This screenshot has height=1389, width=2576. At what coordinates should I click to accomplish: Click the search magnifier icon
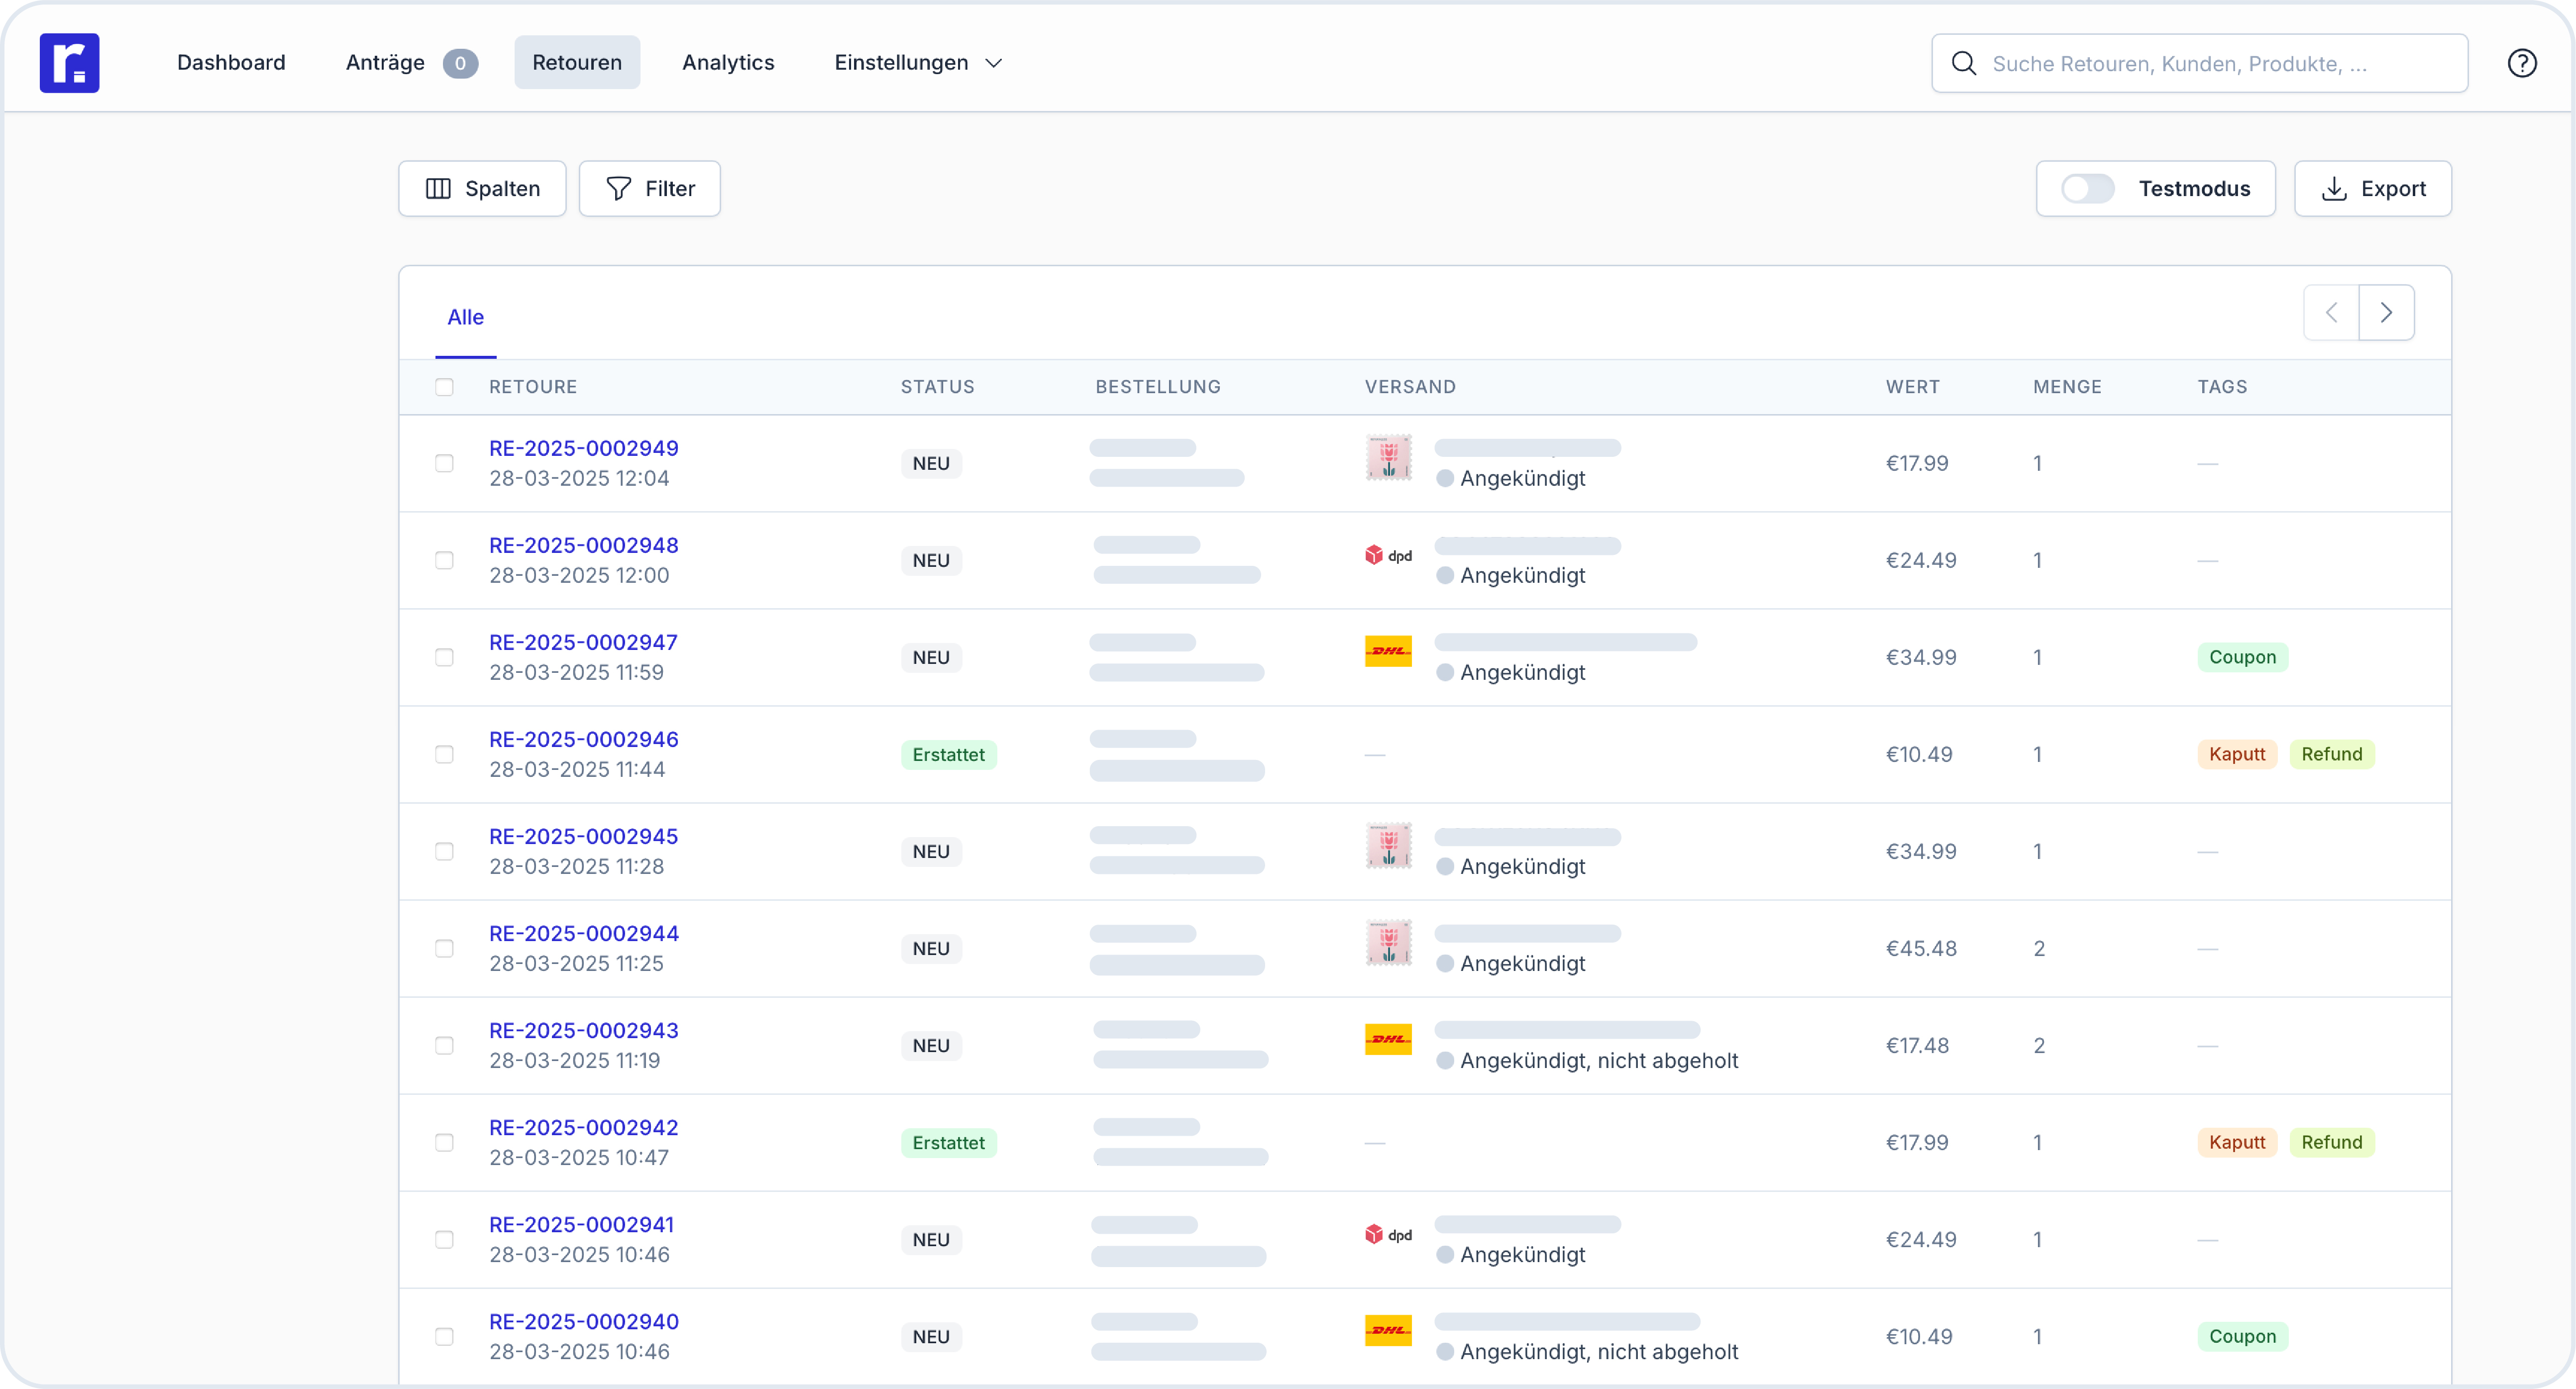[x=1963, y=63]
